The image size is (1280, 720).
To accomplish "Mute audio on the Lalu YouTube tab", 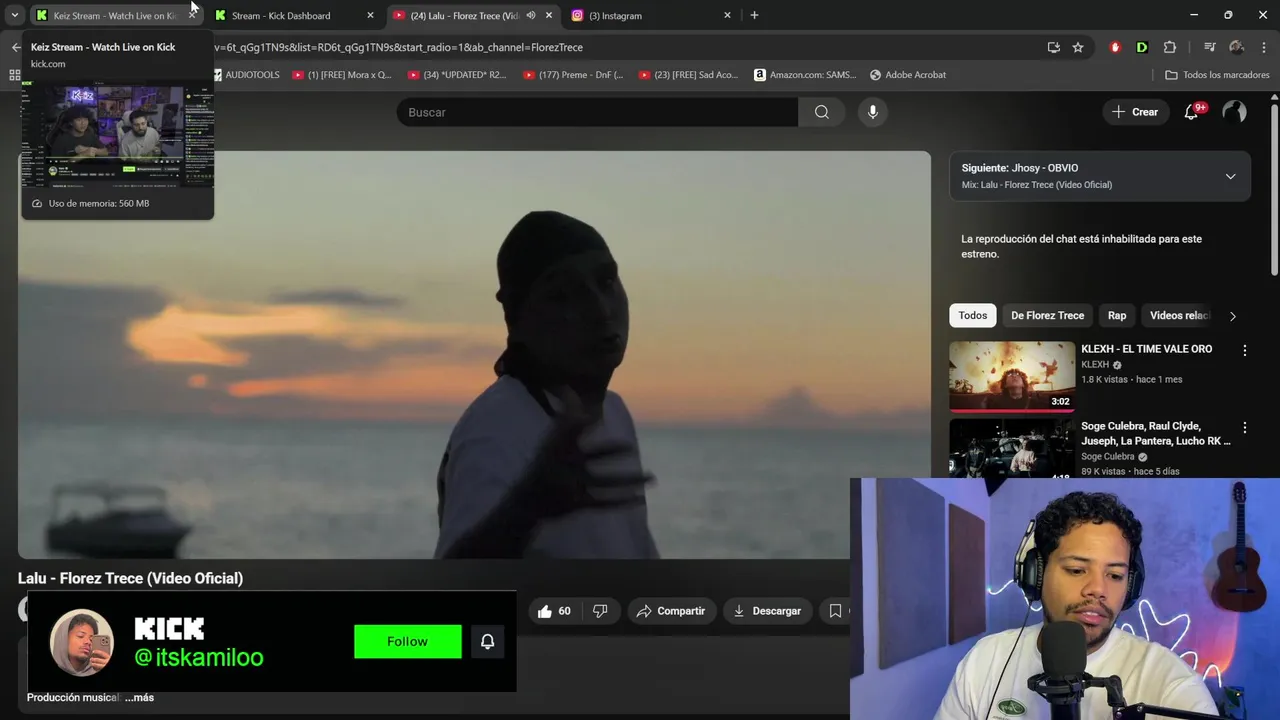I will pos(531,15).
